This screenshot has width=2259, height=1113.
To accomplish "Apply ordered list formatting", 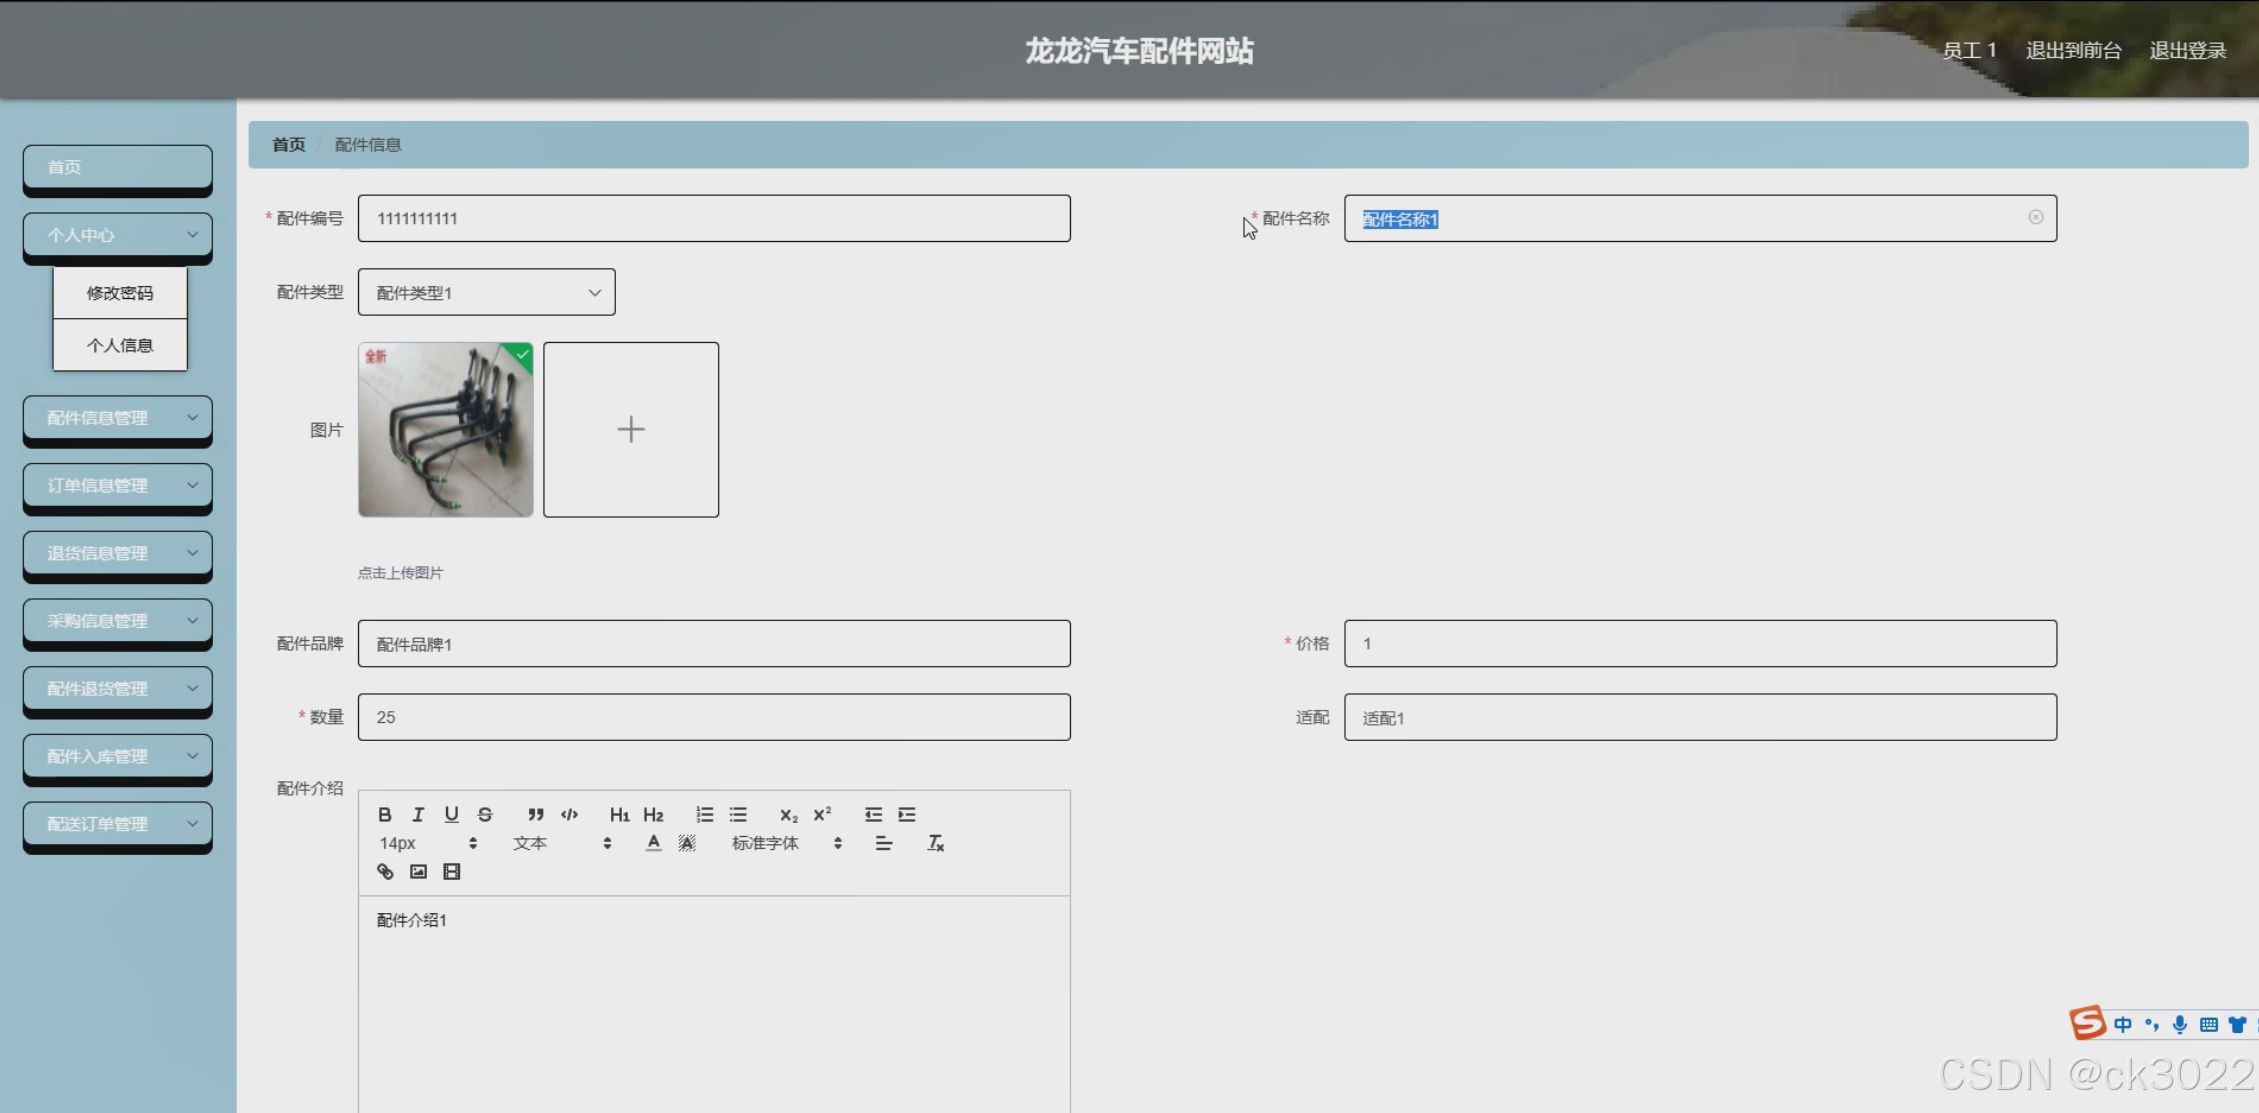I will 704,814.
